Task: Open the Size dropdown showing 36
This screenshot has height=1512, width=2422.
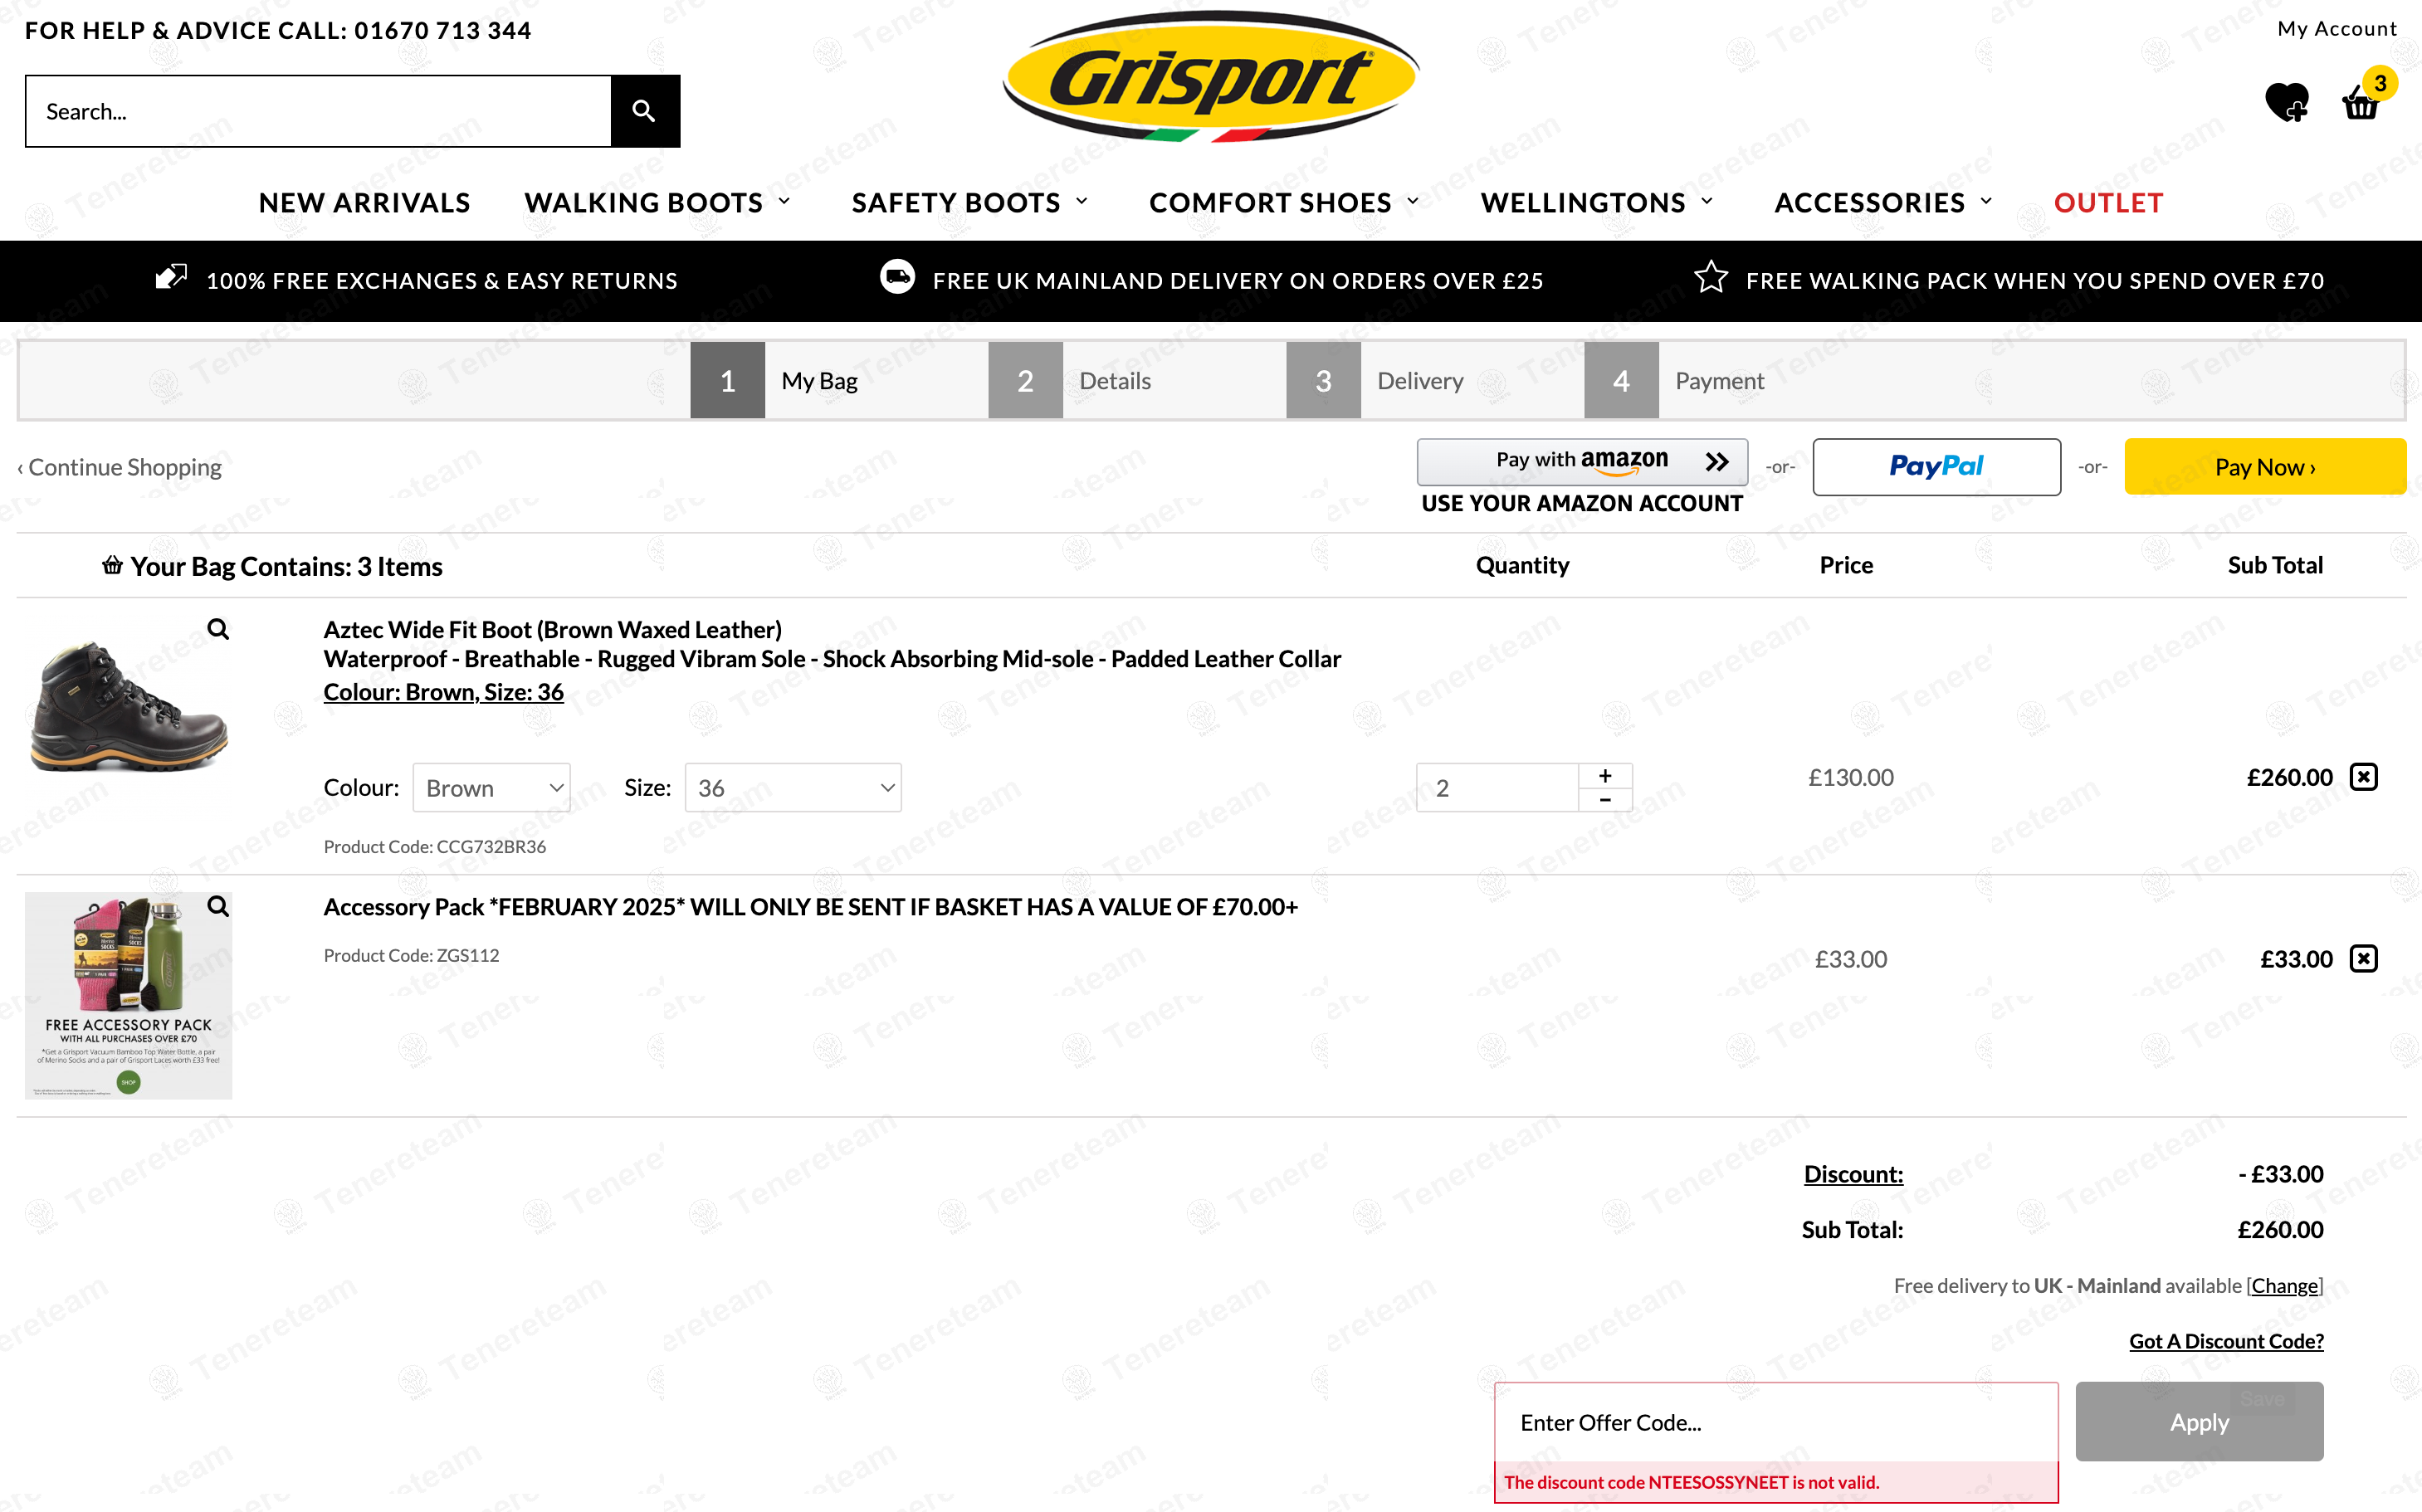Action: coord(792,788)
